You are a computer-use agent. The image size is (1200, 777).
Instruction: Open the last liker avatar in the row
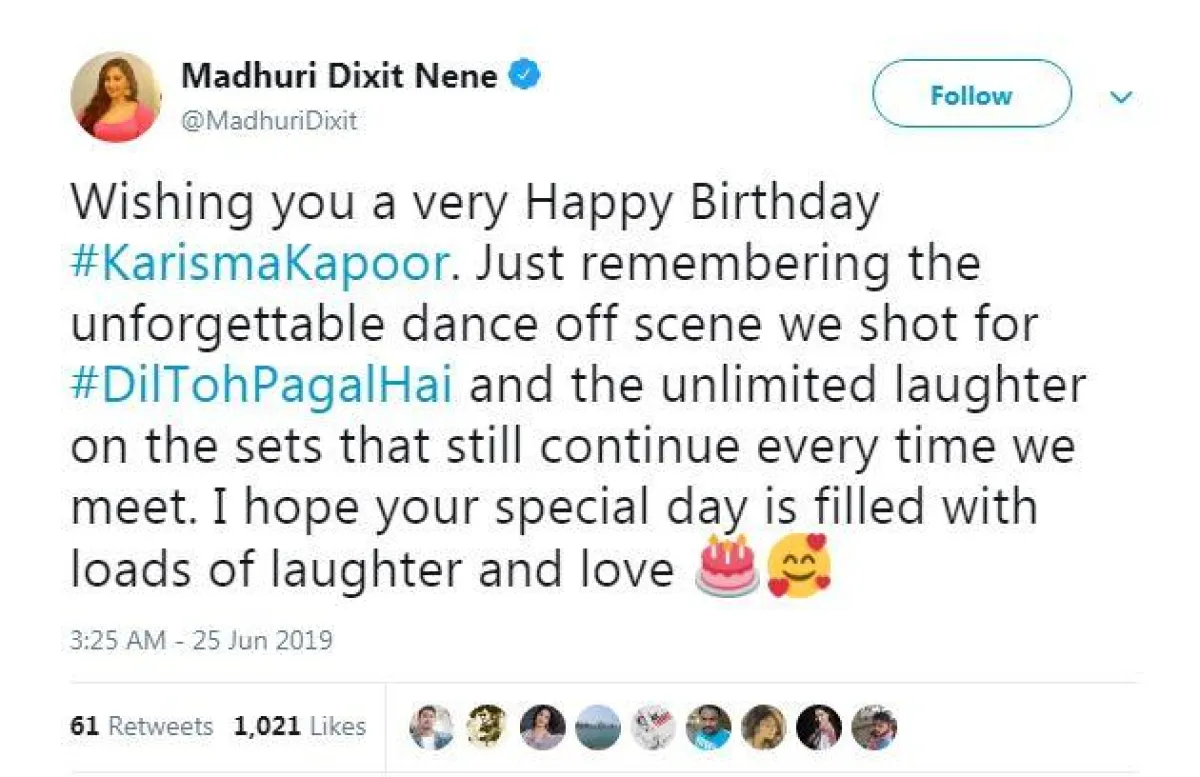coord(873,728)
